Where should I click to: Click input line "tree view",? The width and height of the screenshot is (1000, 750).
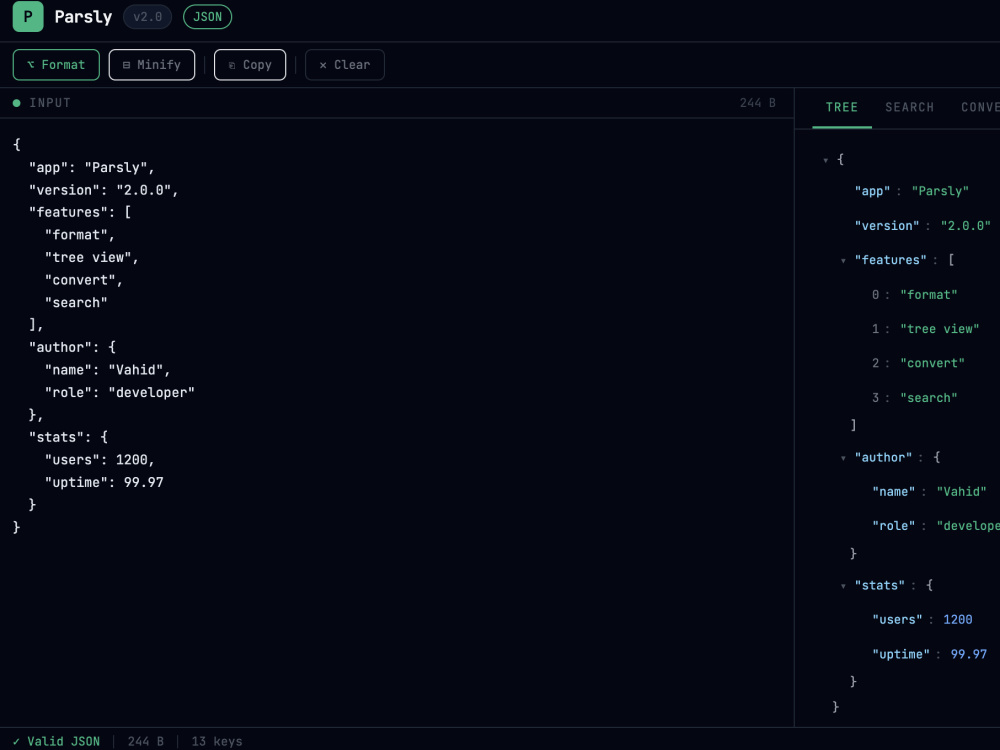(x=92, y=258)
